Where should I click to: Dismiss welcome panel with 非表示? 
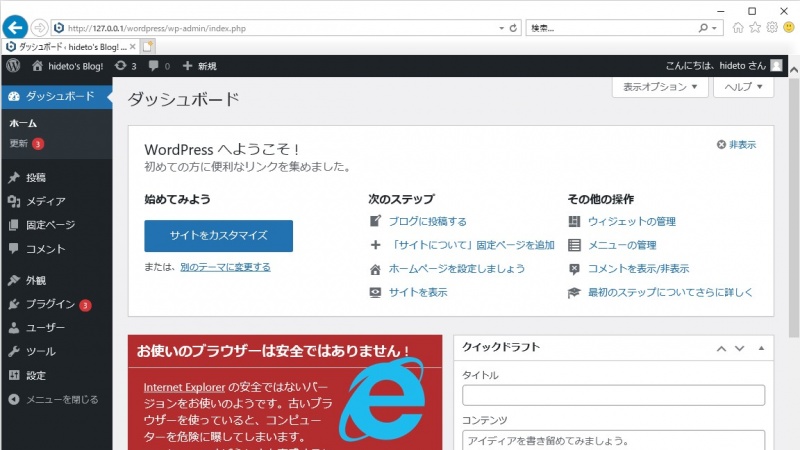(736, 145)
